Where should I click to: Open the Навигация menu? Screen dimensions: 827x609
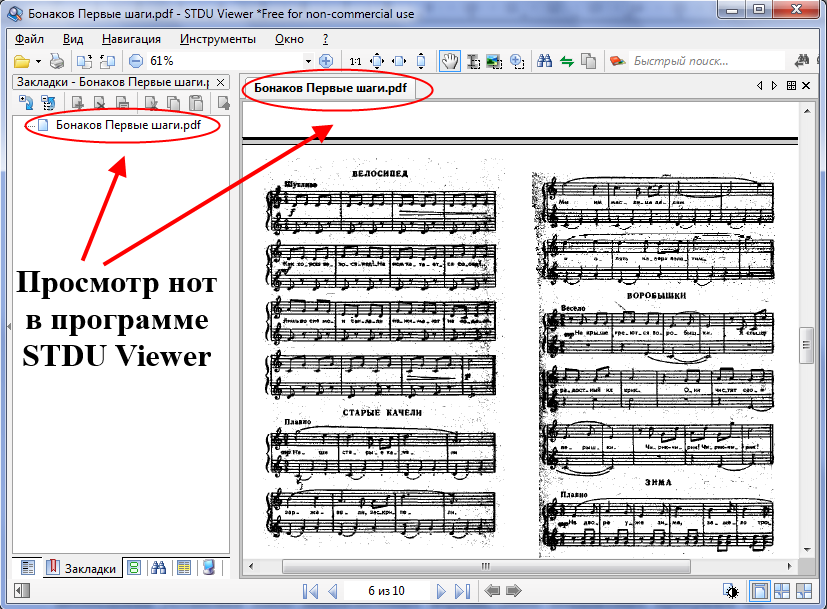[x=131, y=39]
